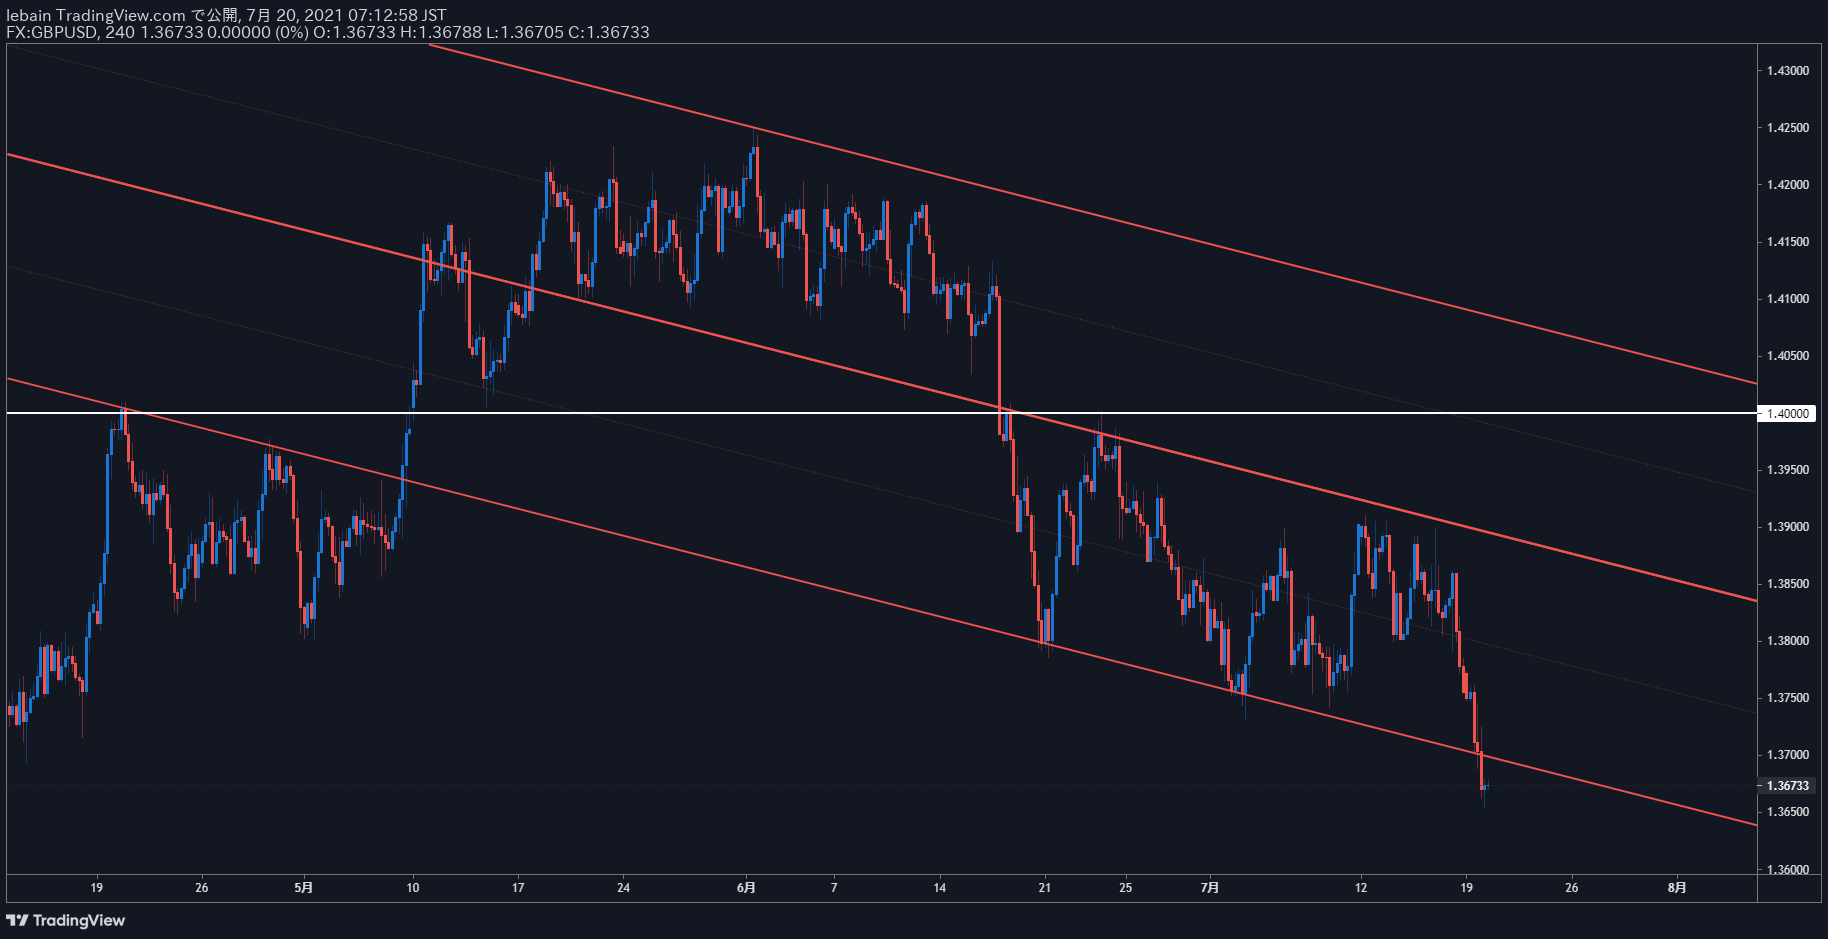Viewport: 1828px width, 939px height.
Task: Click the 24 date label on time axis
Action: 624,888
